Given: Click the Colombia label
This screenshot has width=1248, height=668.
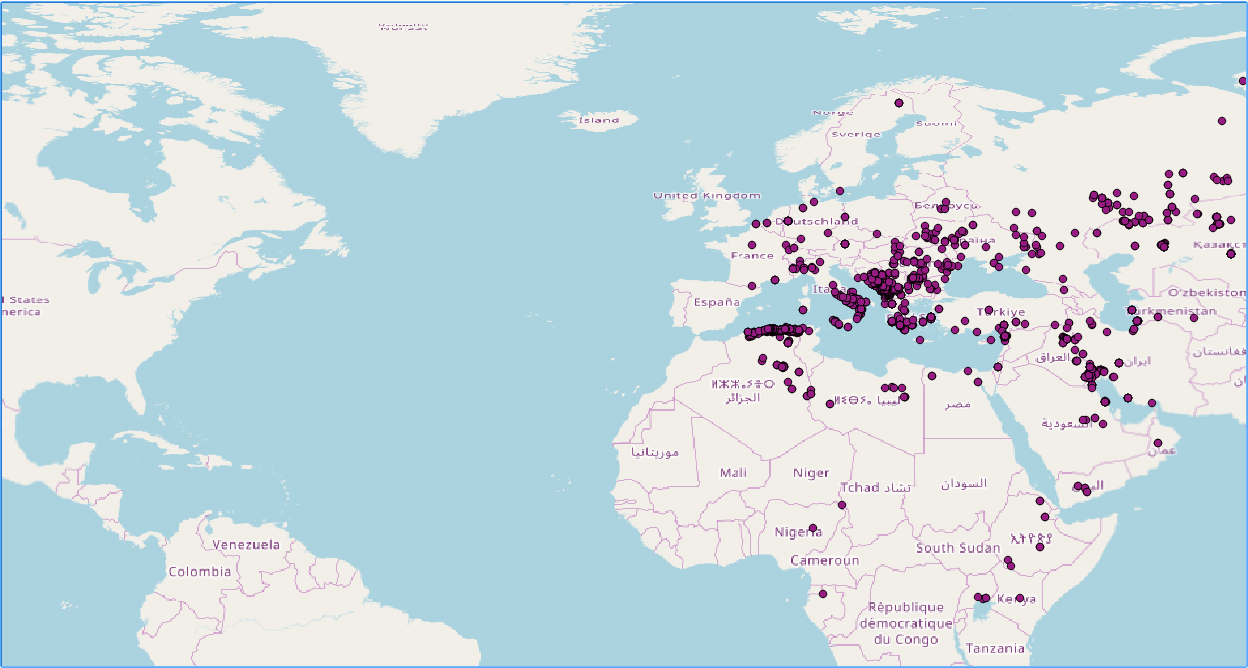Looking at the screenshot, I should tap(199, 572).
